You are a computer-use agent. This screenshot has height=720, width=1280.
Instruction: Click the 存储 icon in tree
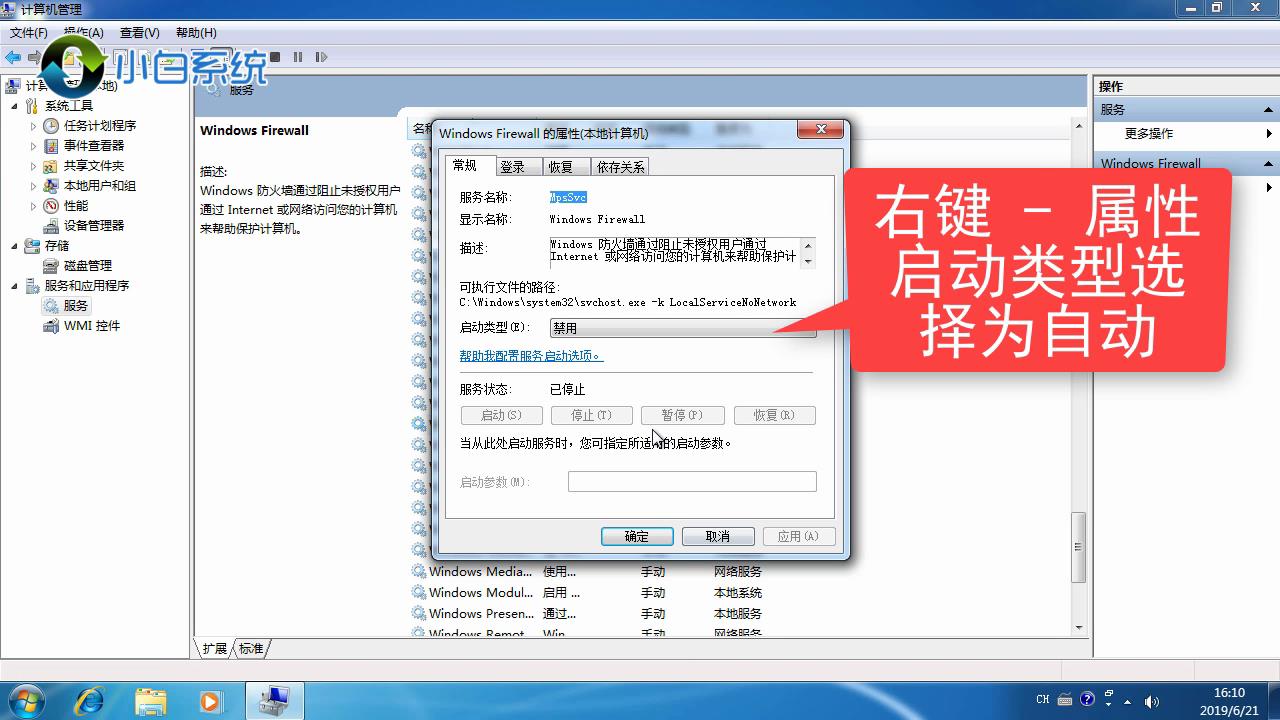click(x=32, y=246)
